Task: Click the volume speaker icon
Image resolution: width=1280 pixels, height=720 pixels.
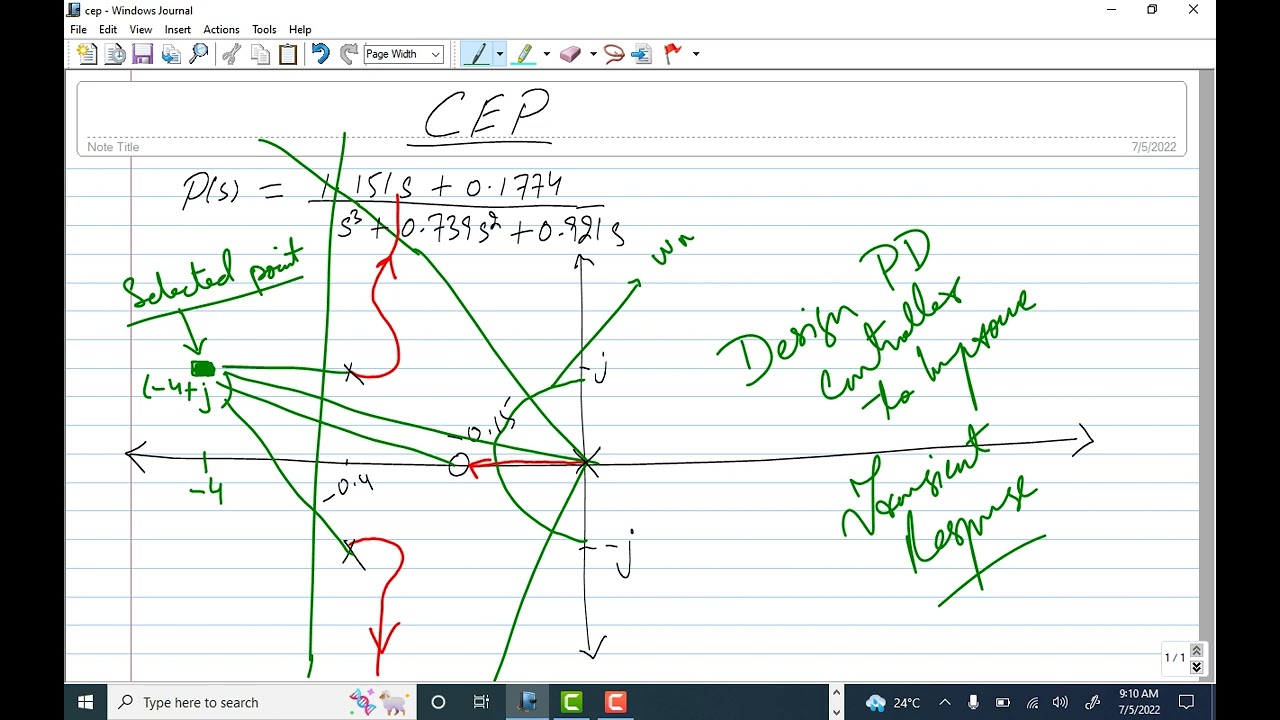Action: [1060, 702]
